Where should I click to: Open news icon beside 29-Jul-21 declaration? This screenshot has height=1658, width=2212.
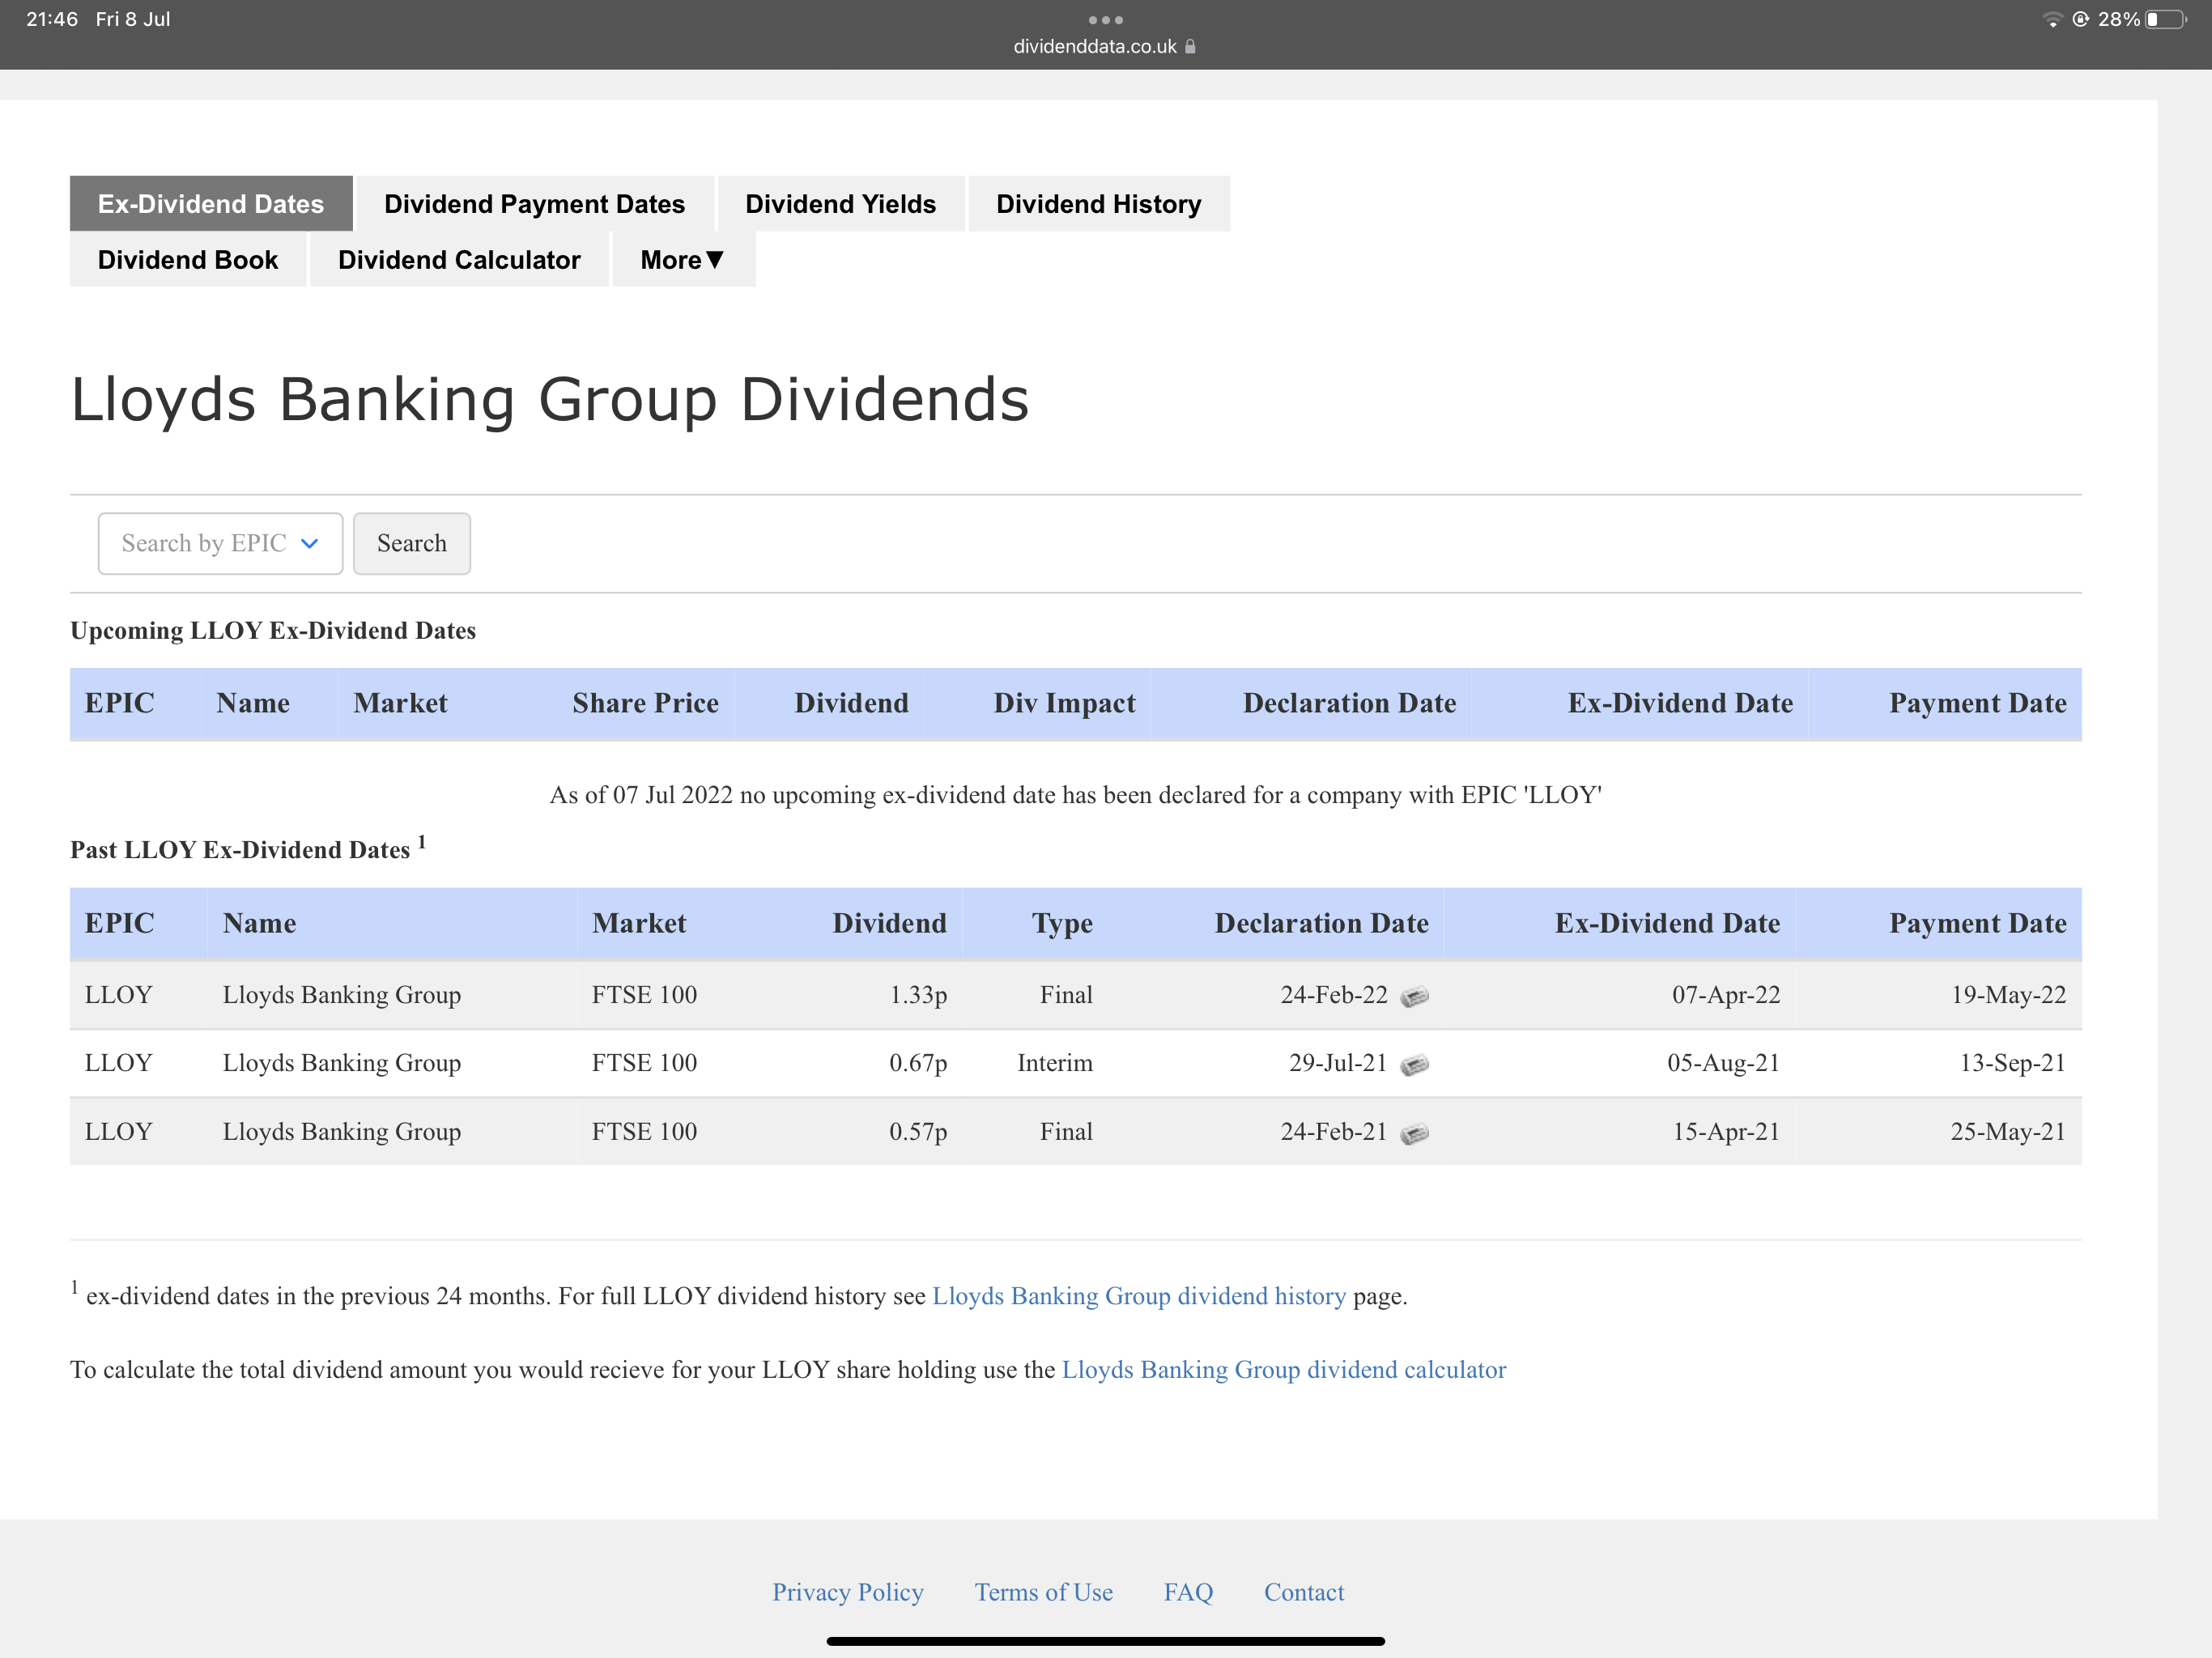(1414, 1064)
